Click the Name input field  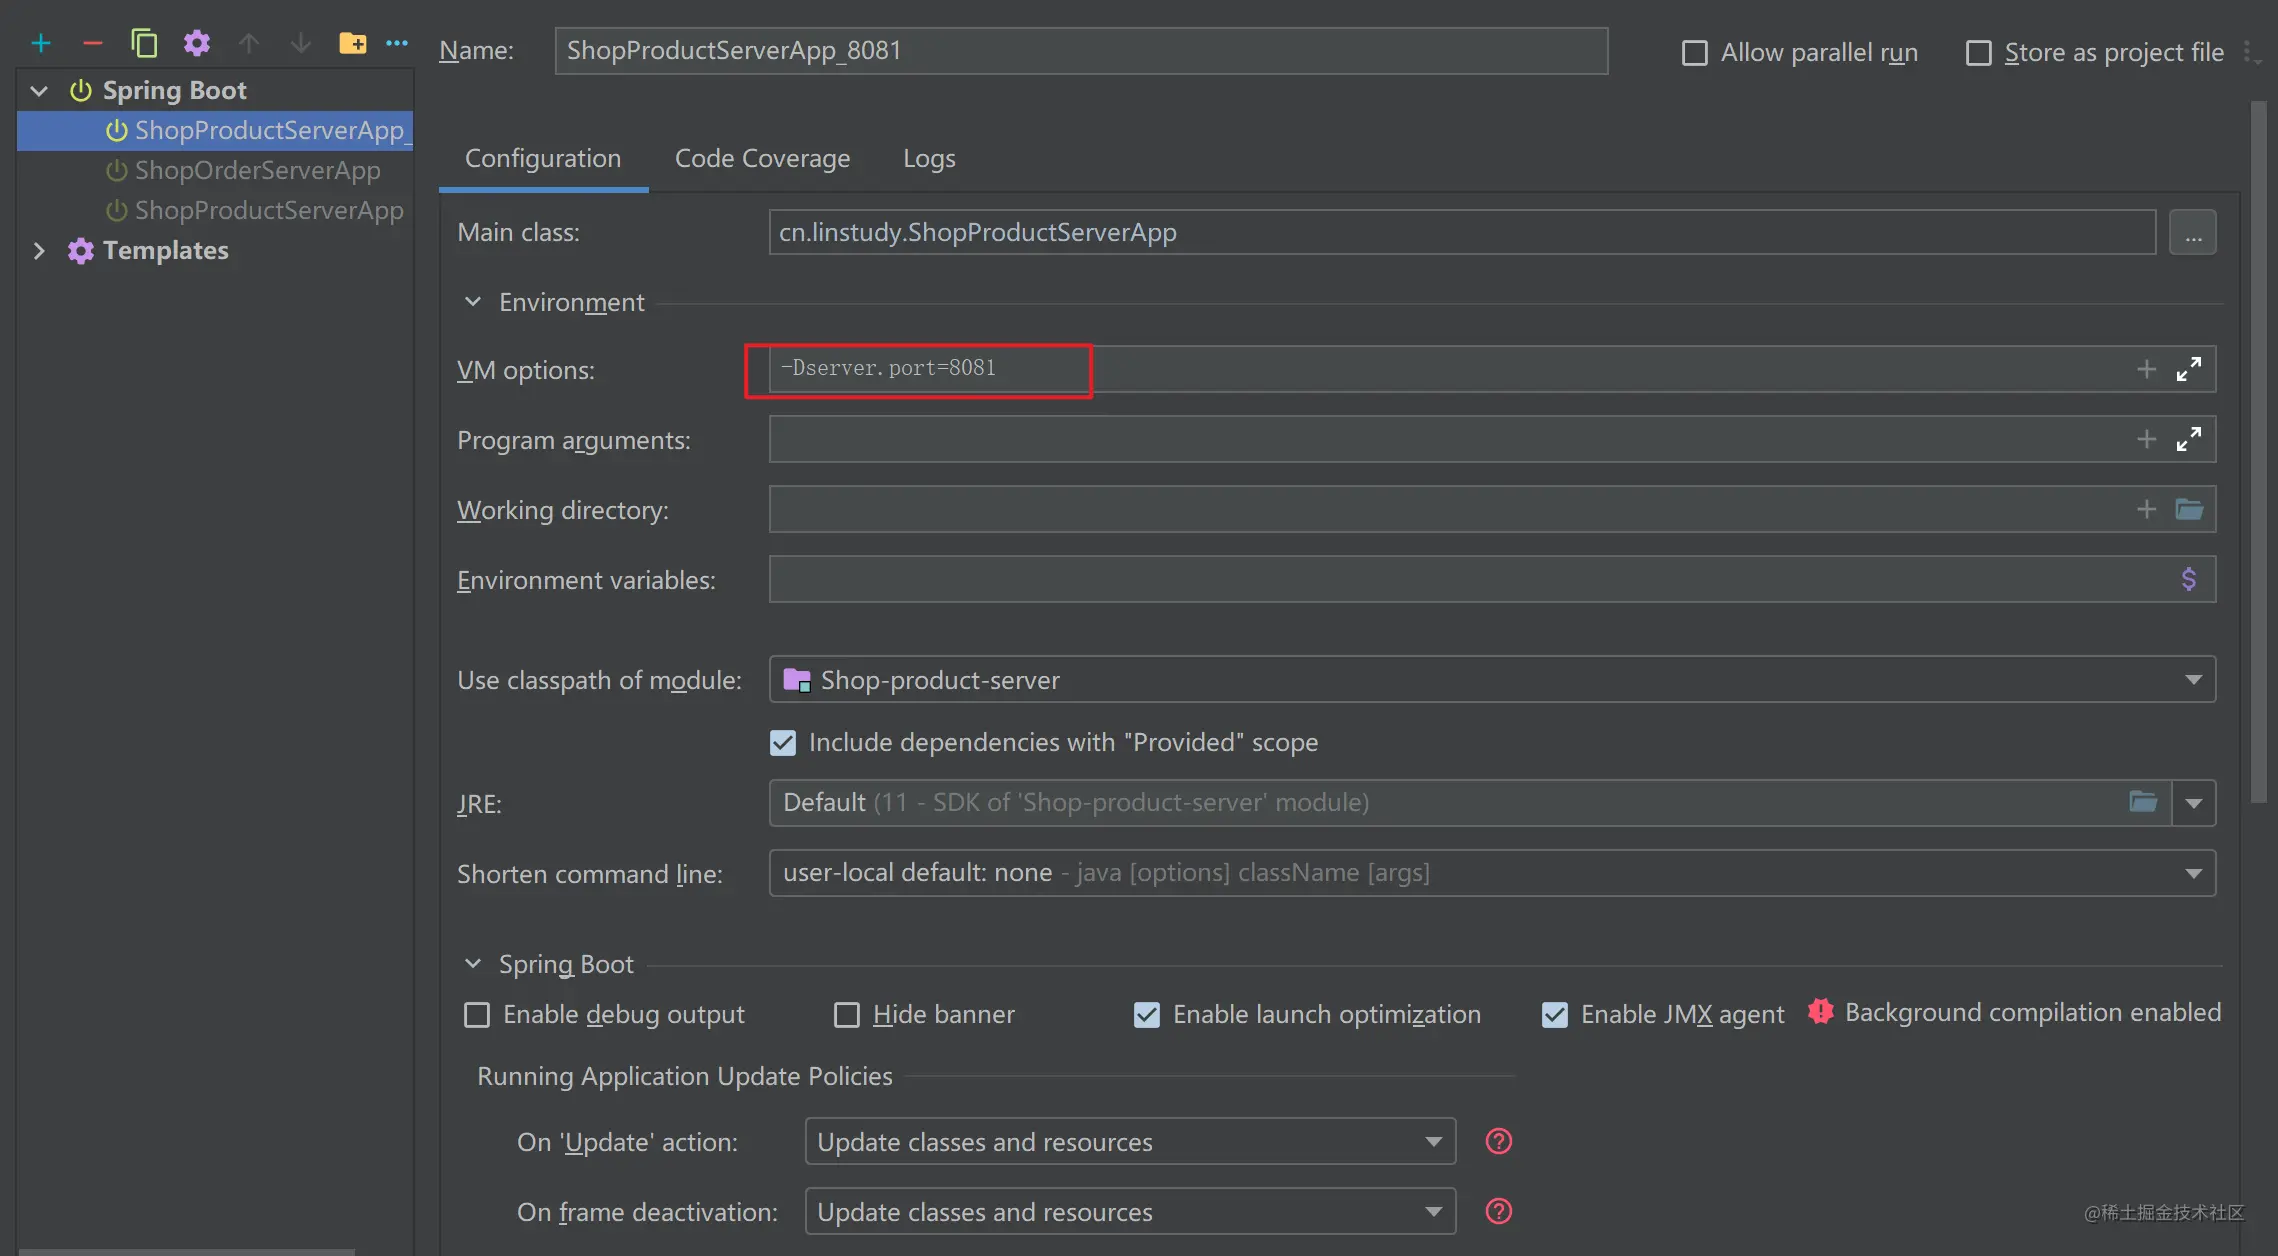(x=1081, y=51)
